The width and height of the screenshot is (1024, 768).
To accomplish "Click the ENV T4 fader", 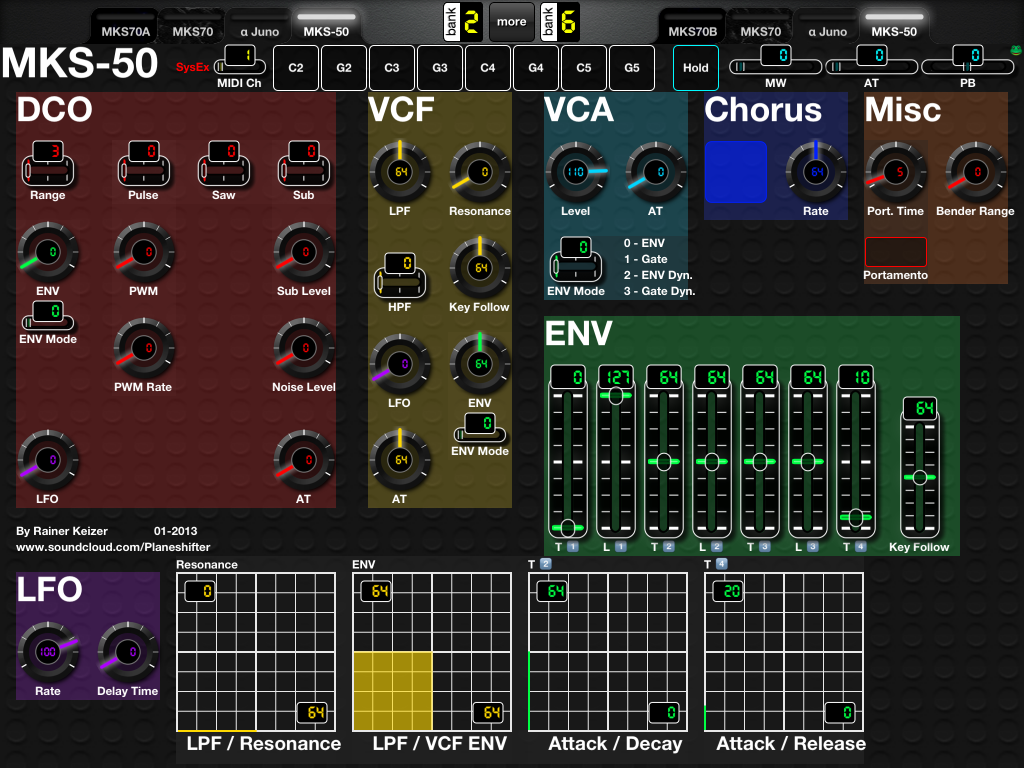I will pos(856,451).
